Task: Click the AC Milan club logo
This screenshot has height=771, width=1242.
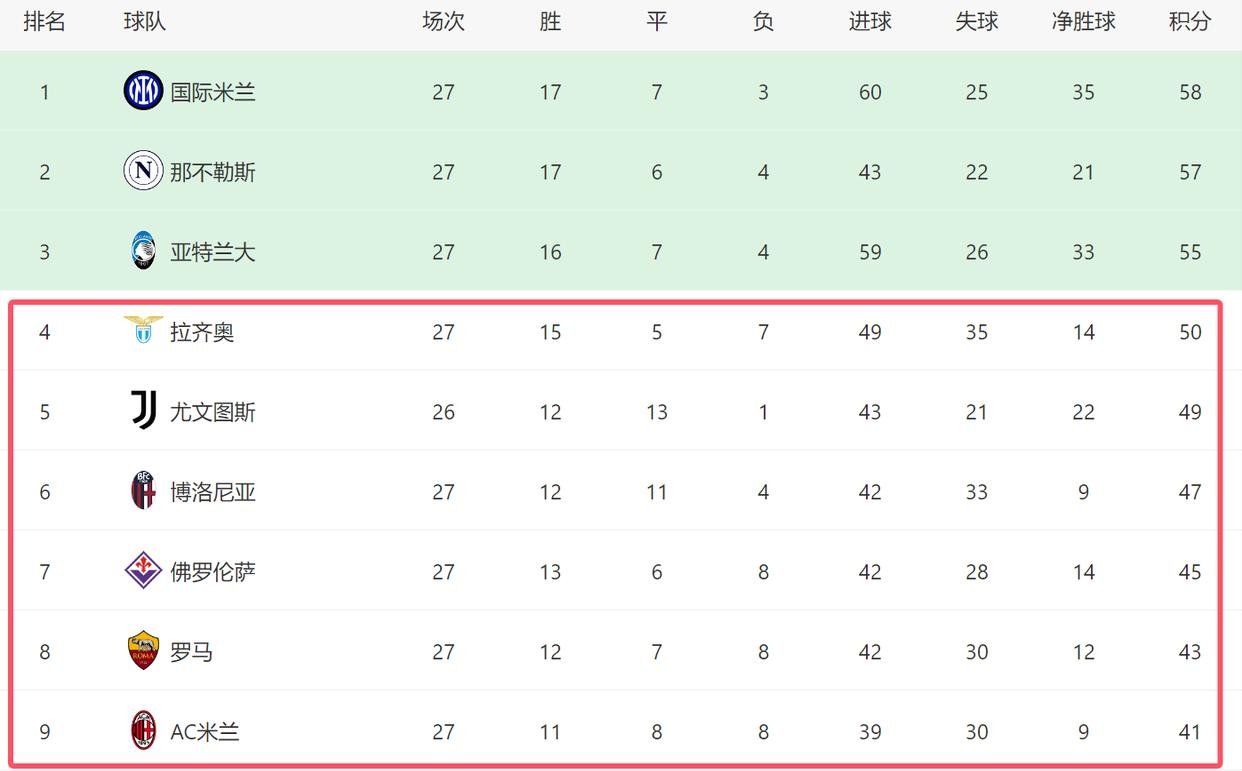Action: (143, 731)
